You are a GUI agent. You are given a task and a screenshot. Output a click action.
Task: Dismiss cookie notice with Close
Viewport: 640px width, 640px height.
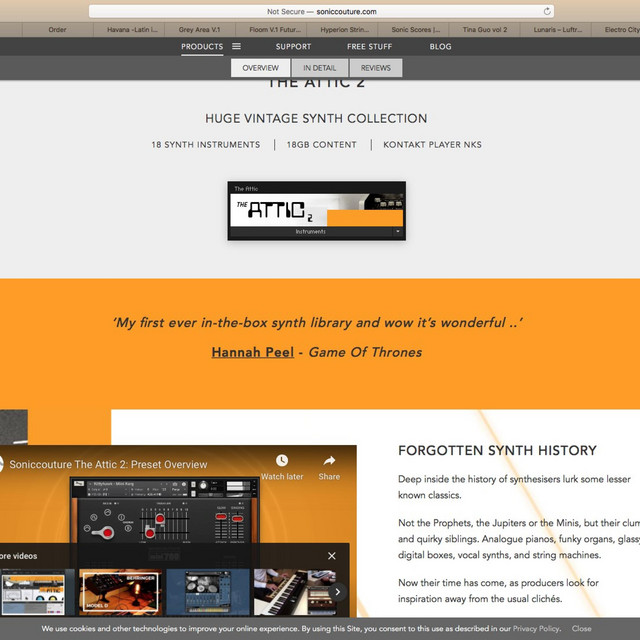point(581,629)
